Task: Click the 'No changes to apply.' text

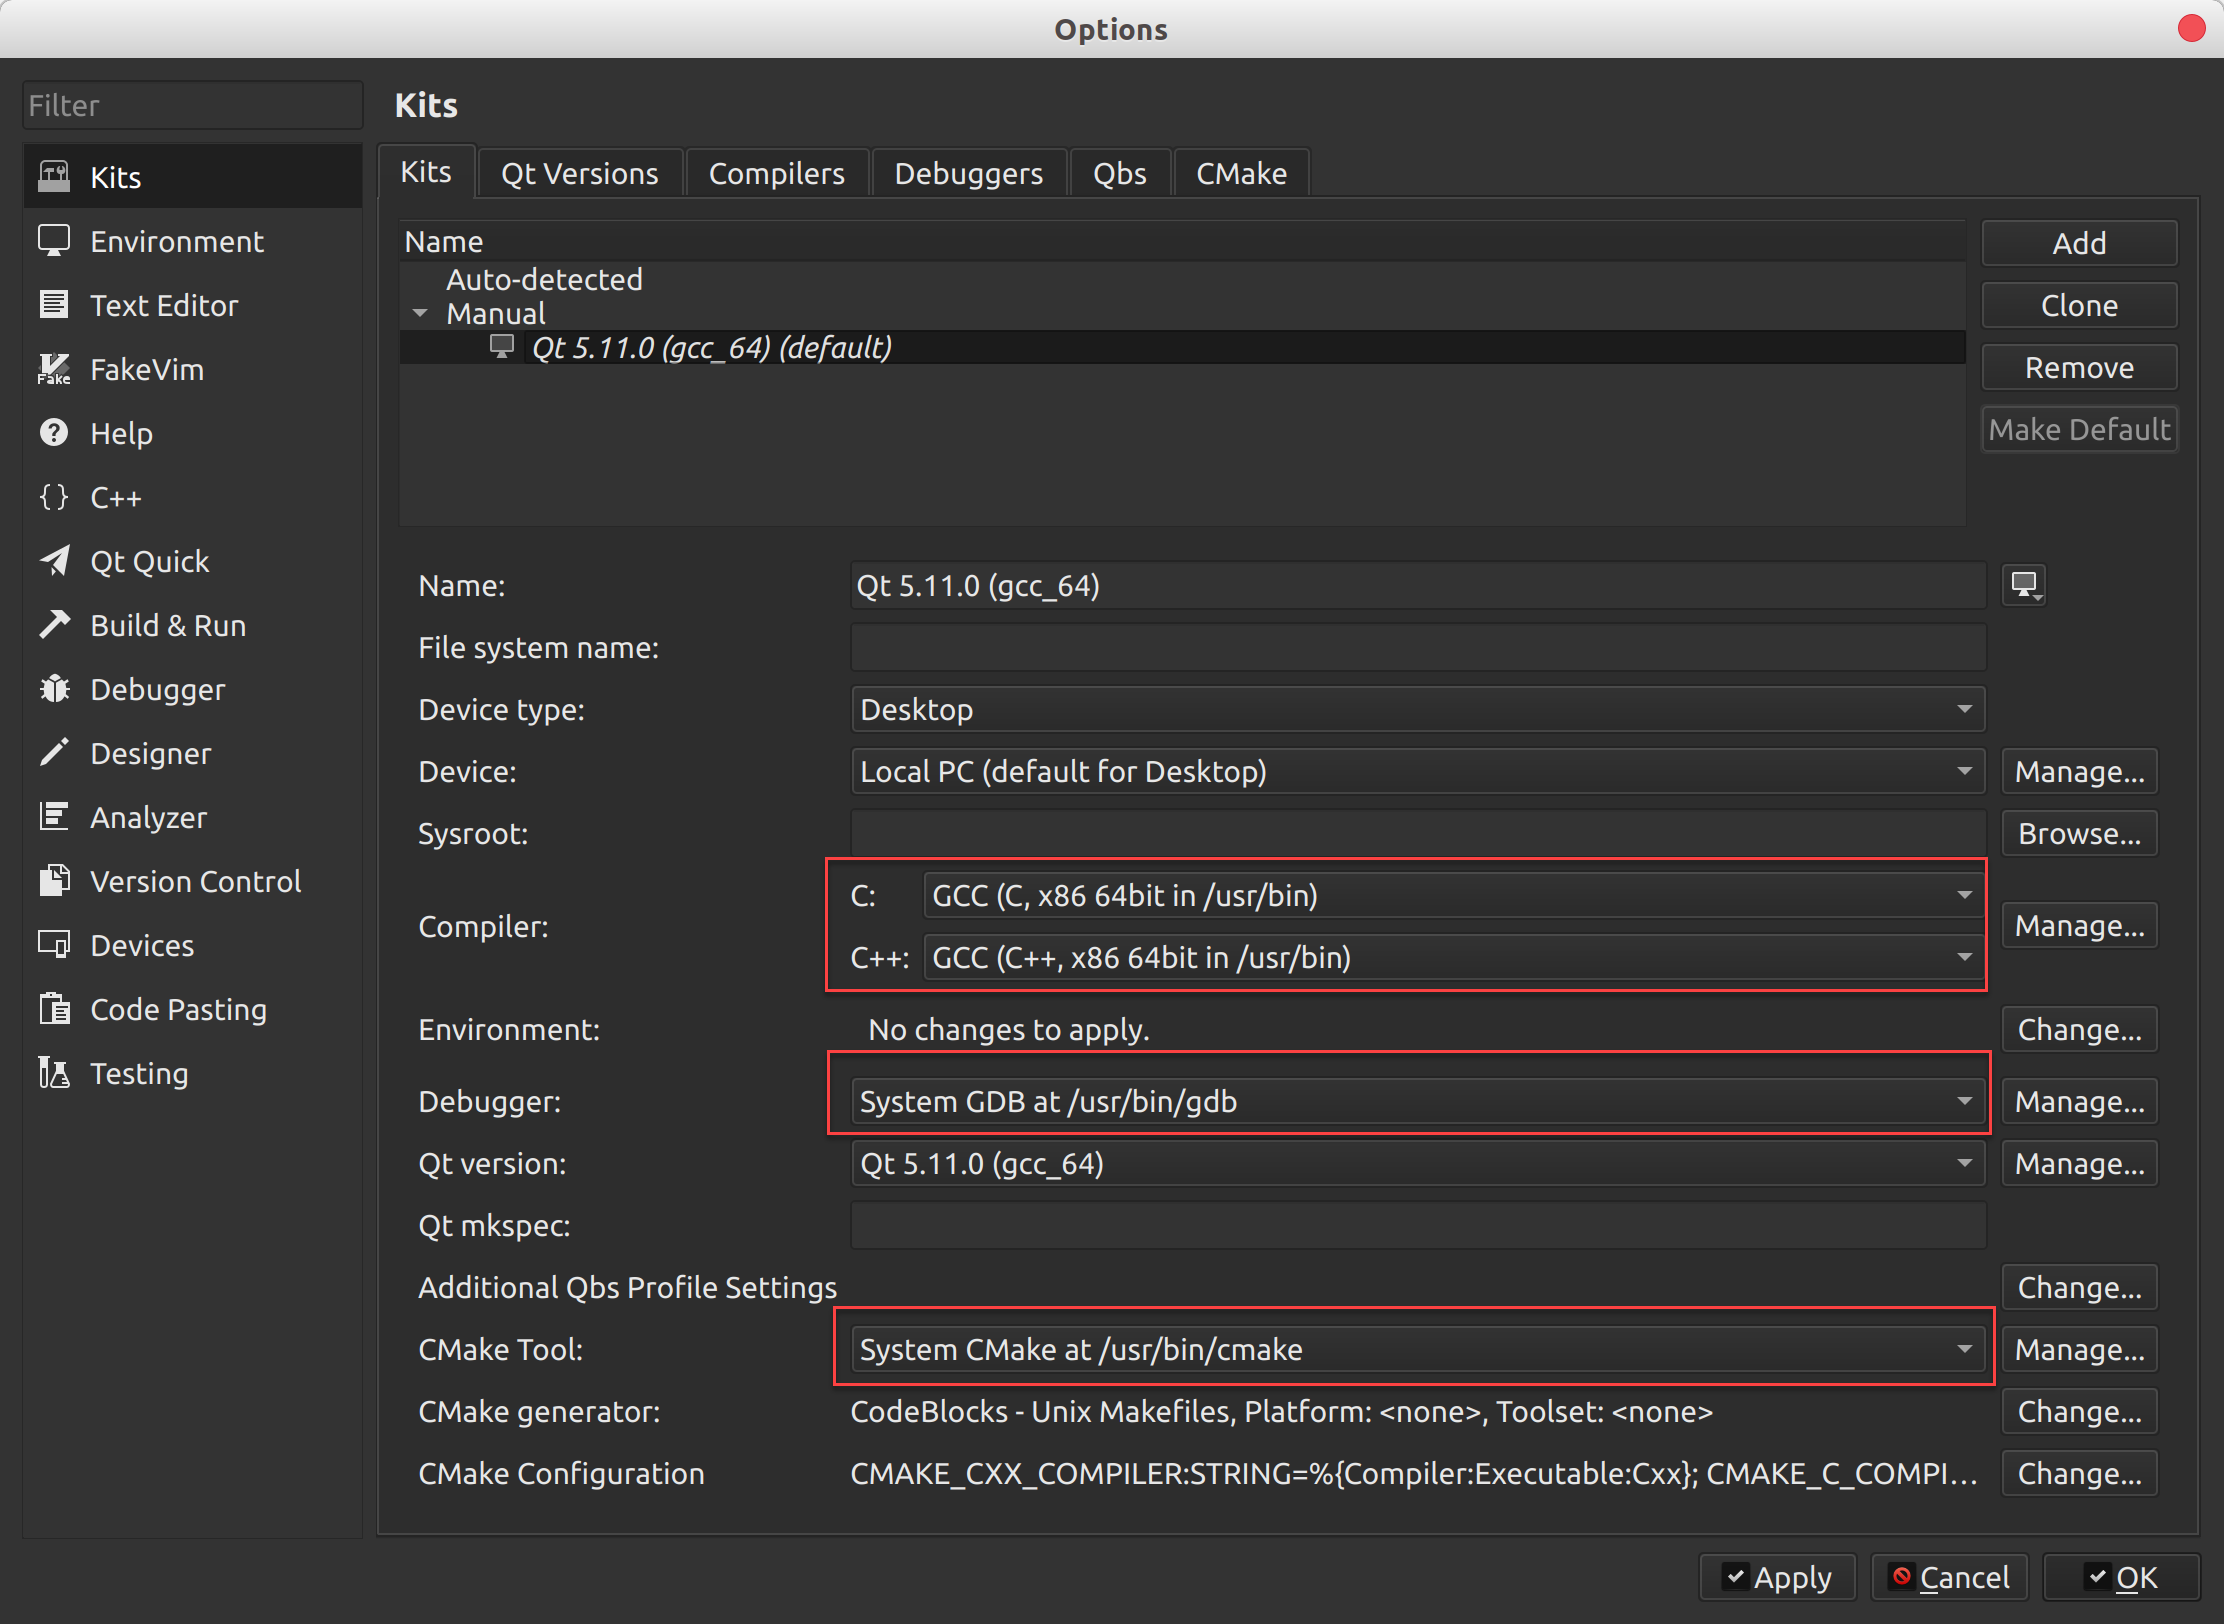Action: click(x=1009, y=1029)
